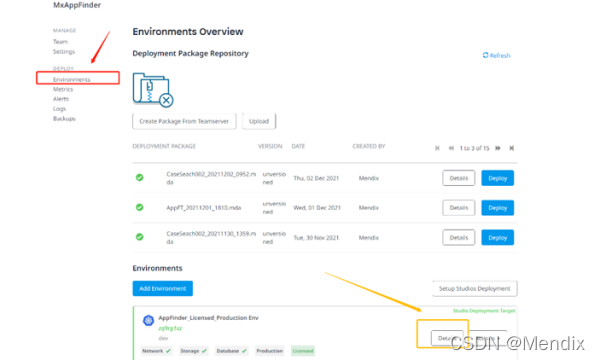This screenshot has height=360, width=600.
Task: Click the 'Wed, 01 Dec 2021' date cell
Action: coord(317,208)
